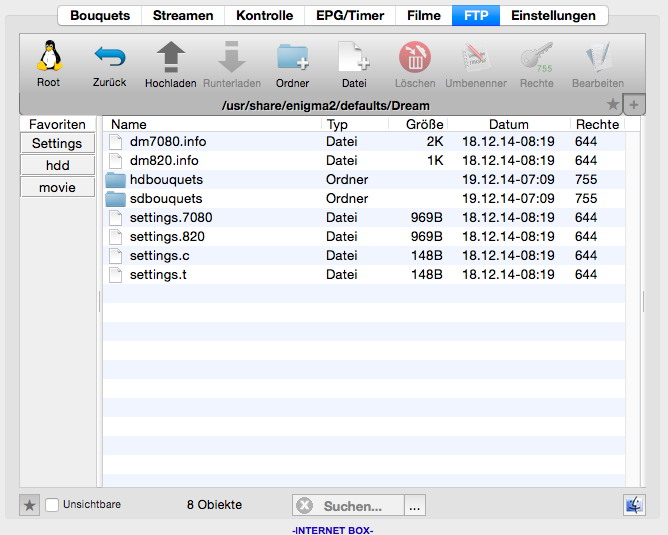The width and height of the screenshot is (668, 535).
Task: Click the Root penguin icon
Action: (48, 57)
